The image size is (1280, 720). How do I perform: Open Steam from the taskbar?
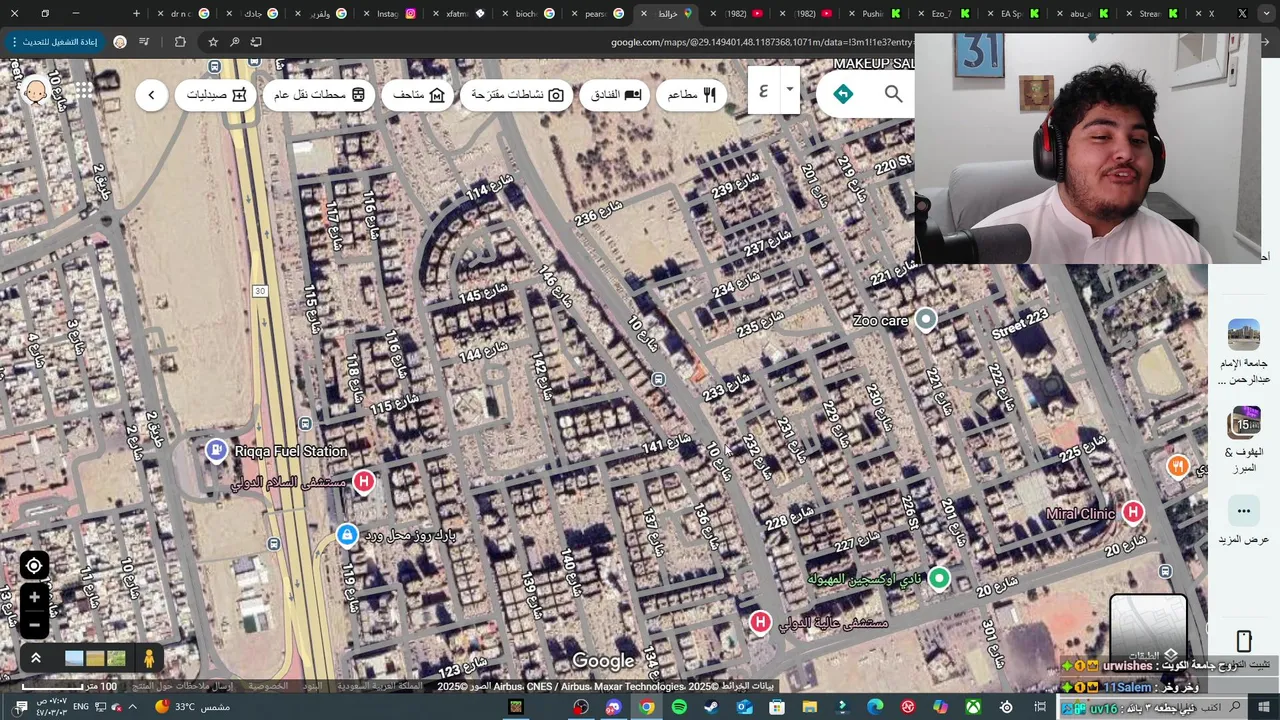coord(711,707)
